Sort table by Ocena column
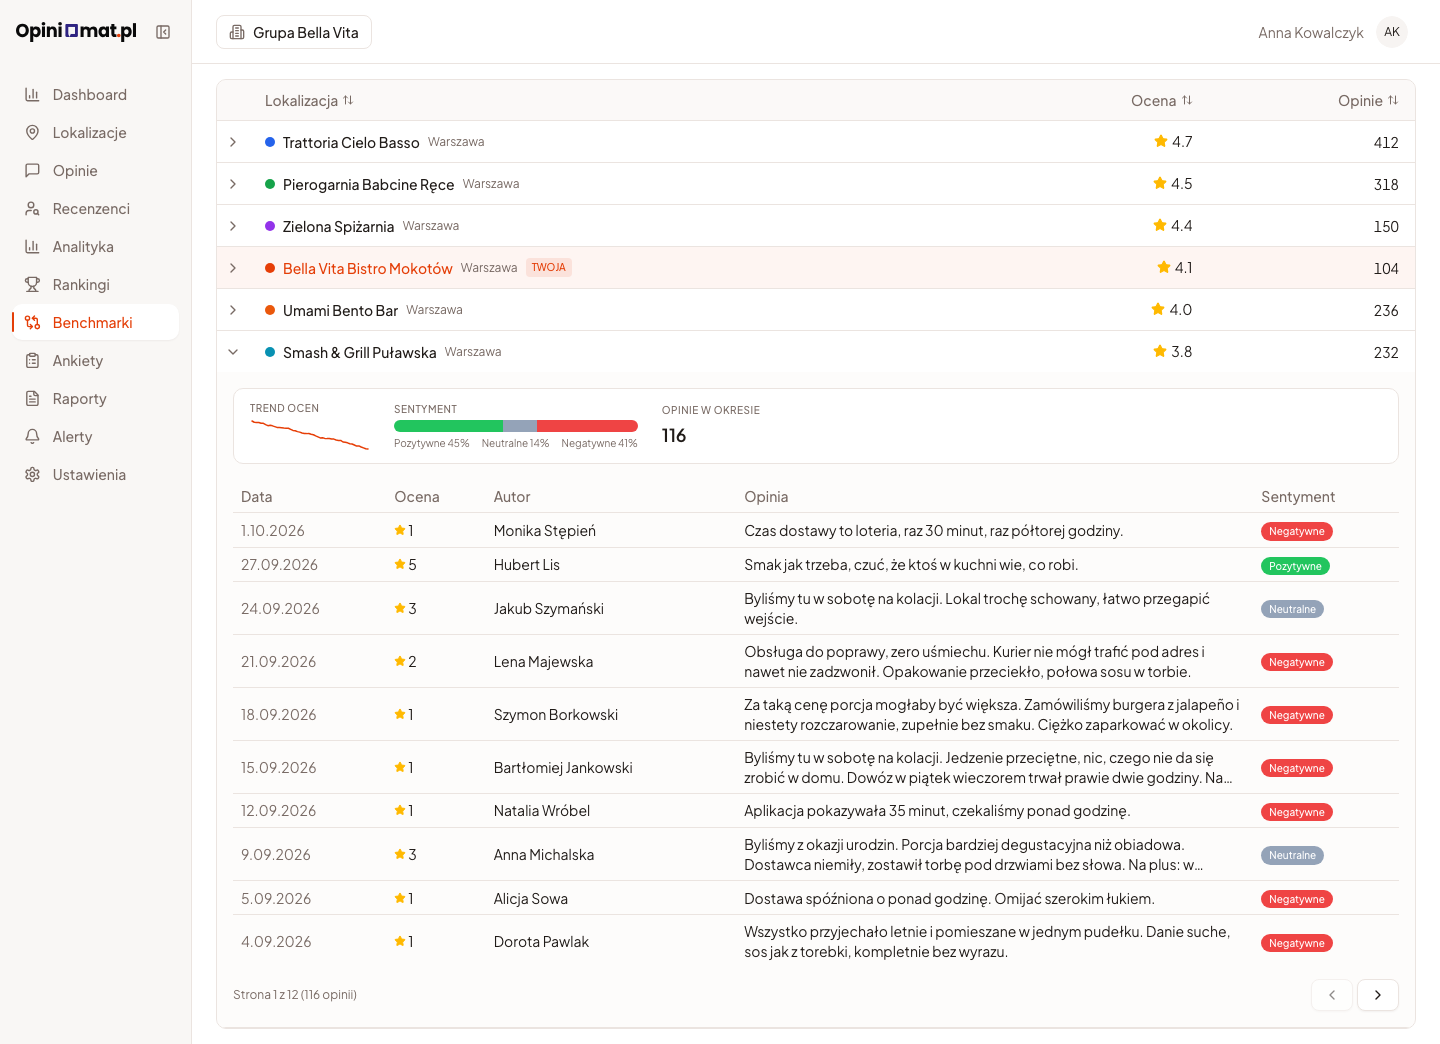1440x1044 pixels. [x=1162, y=101]
